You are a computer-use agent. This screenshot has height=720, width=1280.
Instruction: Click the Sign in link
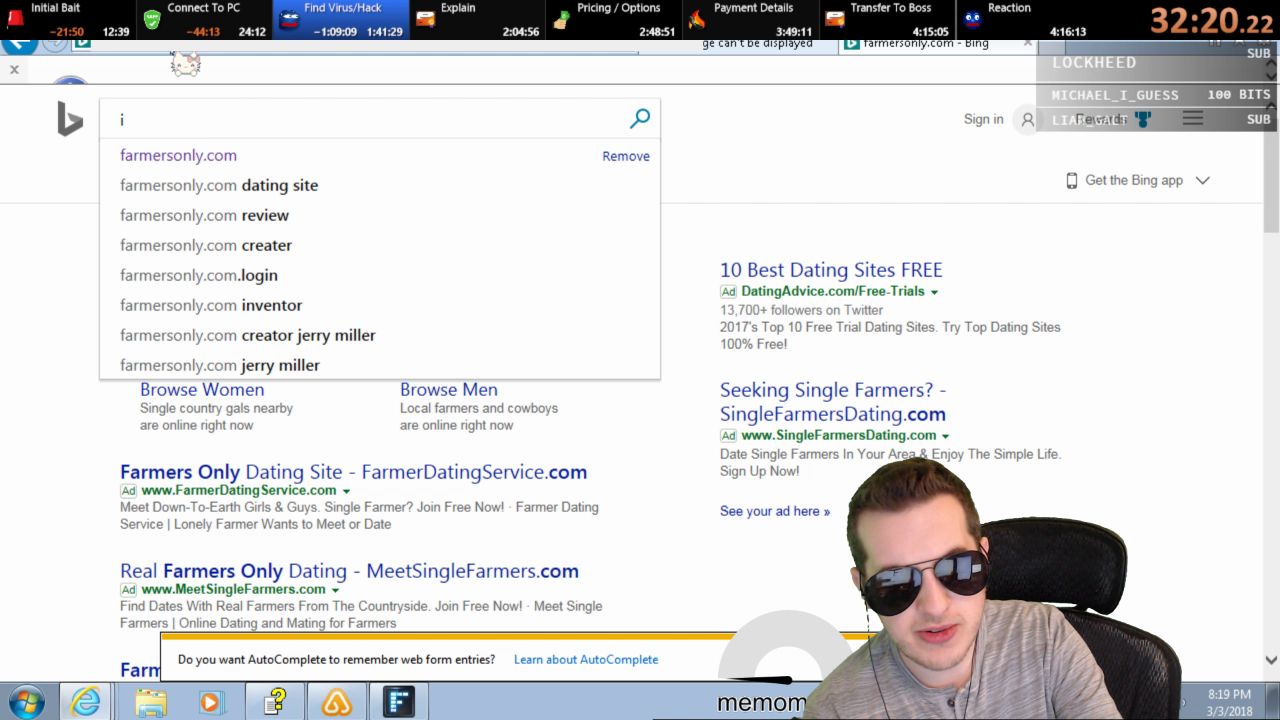pyautogui.click(x=983, y=119)
